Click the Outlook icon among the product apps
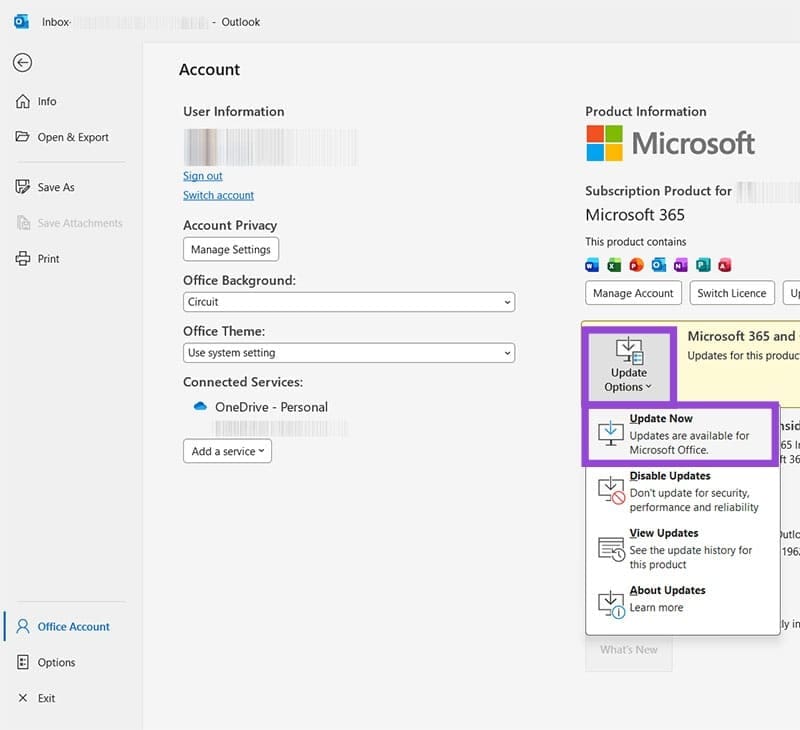 (x=657, y=265)
